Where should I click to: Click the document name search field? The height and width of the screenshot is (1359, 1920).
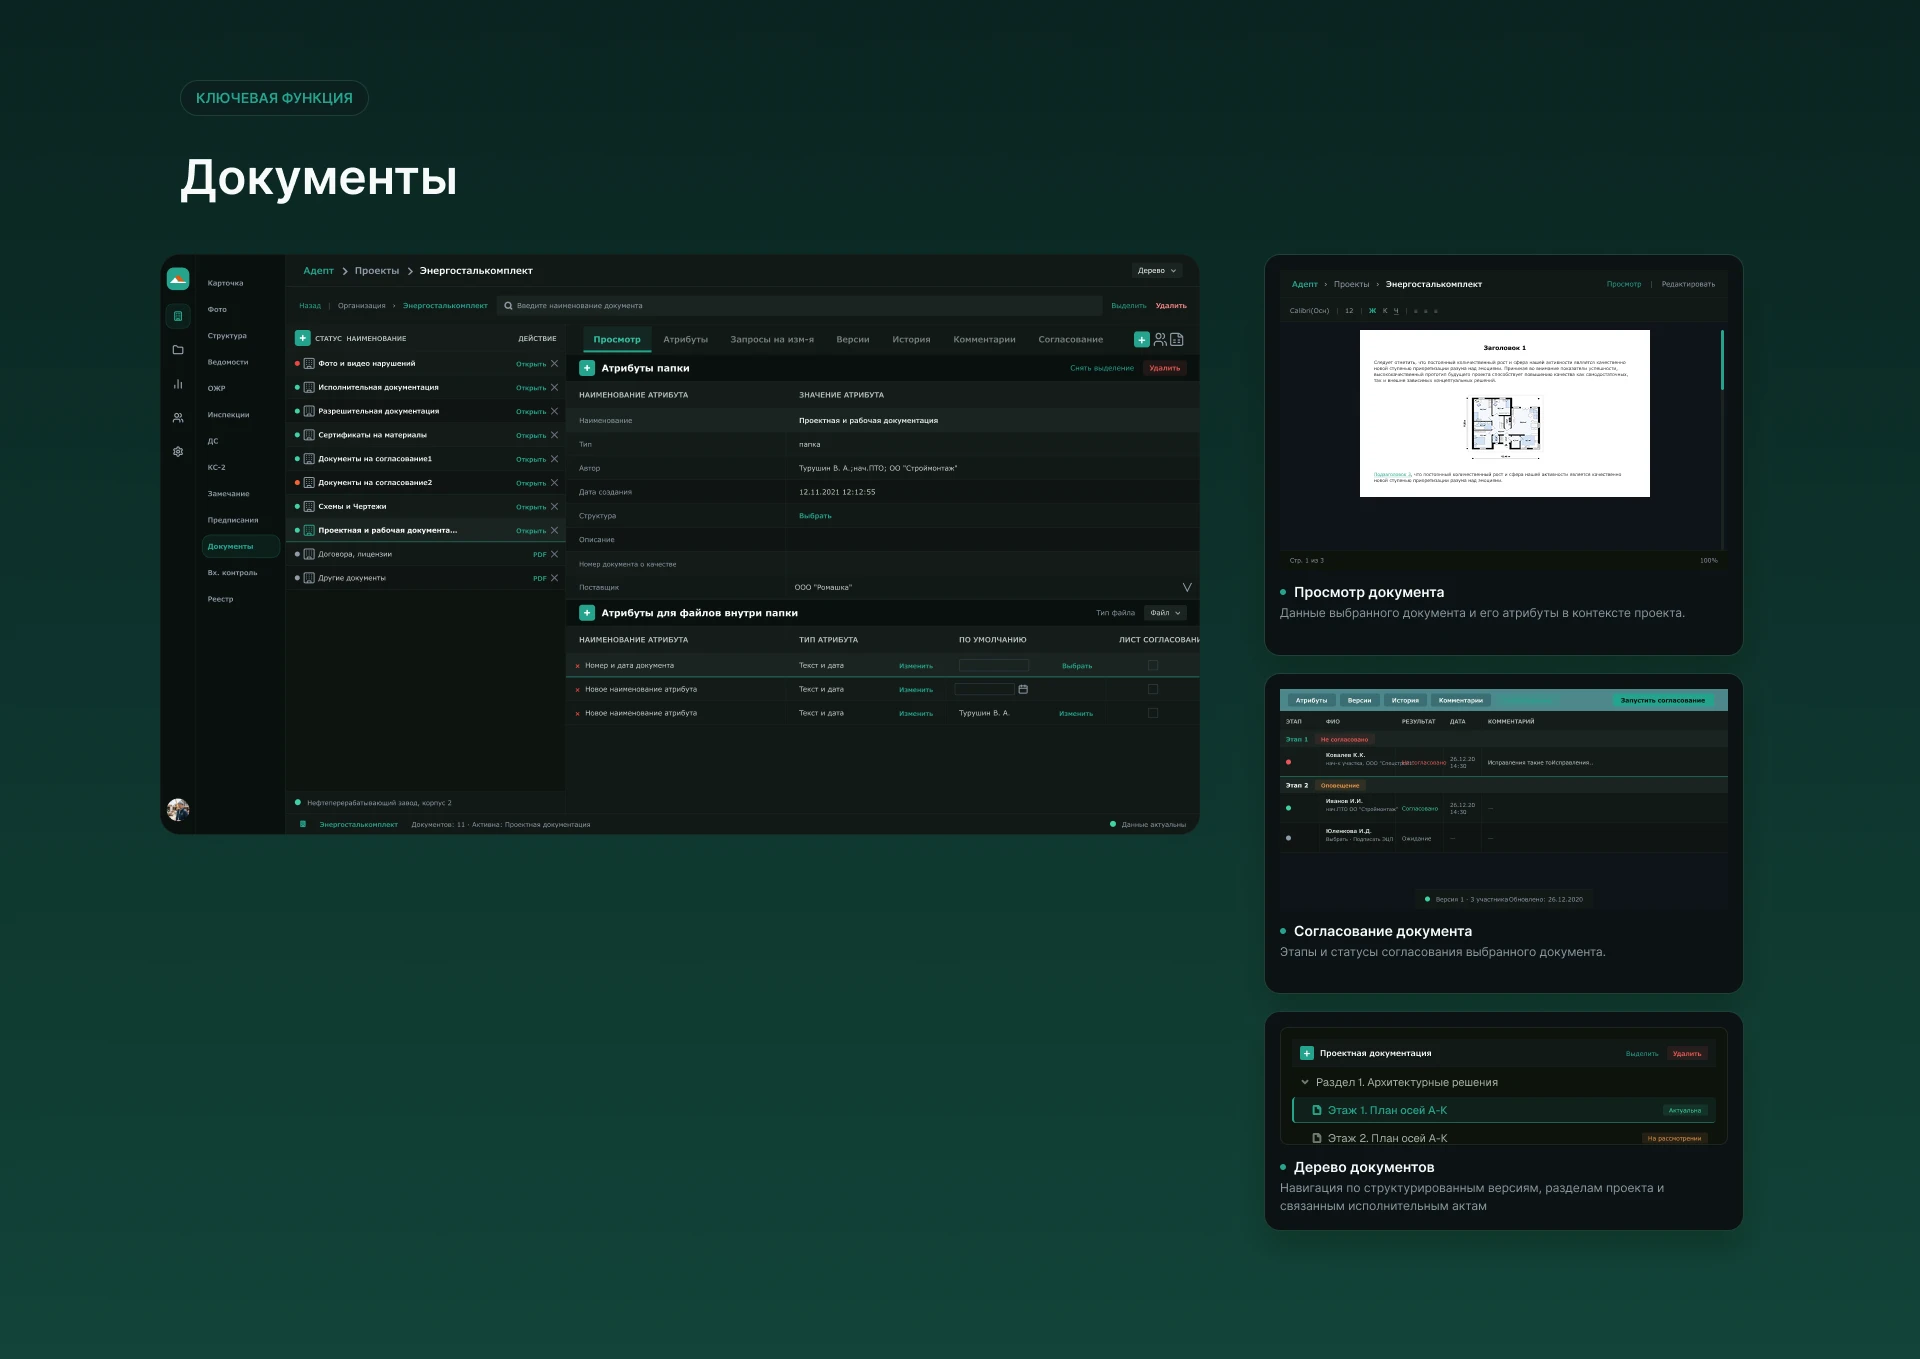799,306
